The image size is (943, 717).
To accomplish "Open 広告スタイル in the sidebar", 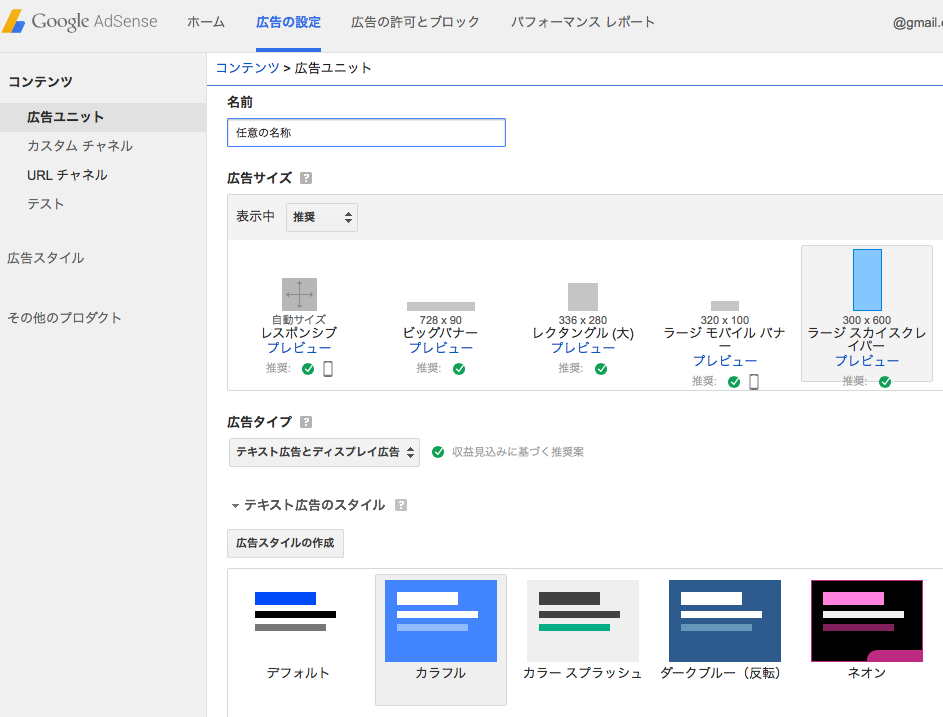I will point(46,258).
